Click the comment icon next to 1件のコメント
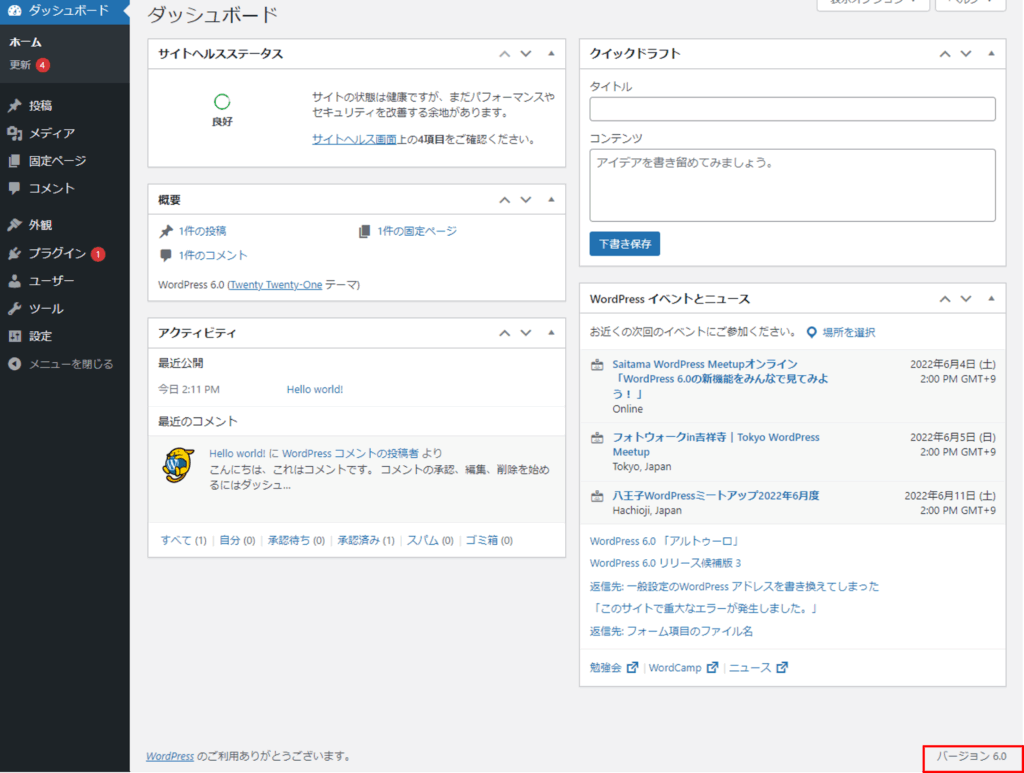 [x=166, y=255]
